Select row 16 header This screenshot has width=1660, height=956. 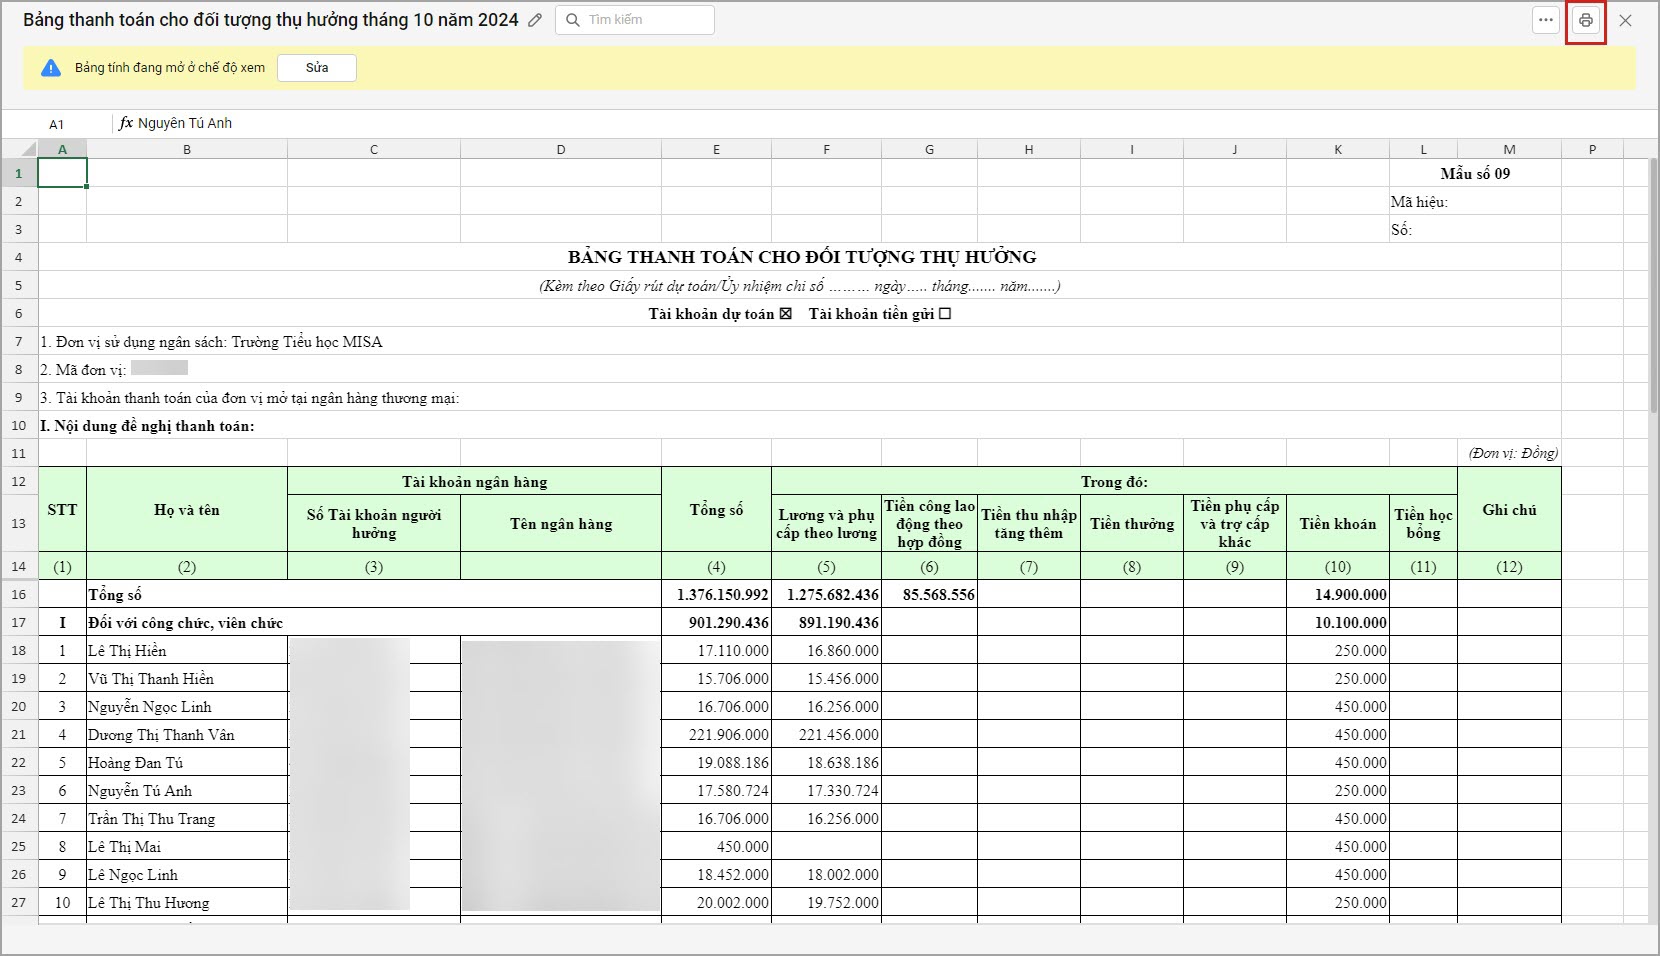[x=19, y=594]
